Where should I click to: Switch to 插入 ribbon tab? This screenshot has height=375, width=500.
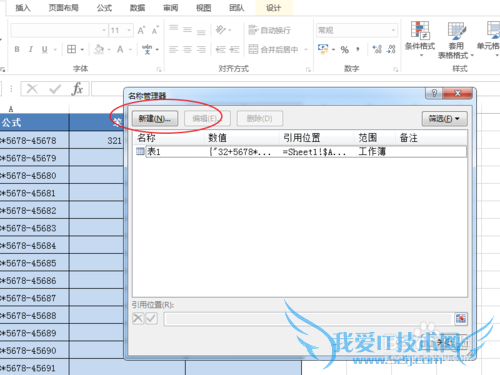[x=23, y=8]
